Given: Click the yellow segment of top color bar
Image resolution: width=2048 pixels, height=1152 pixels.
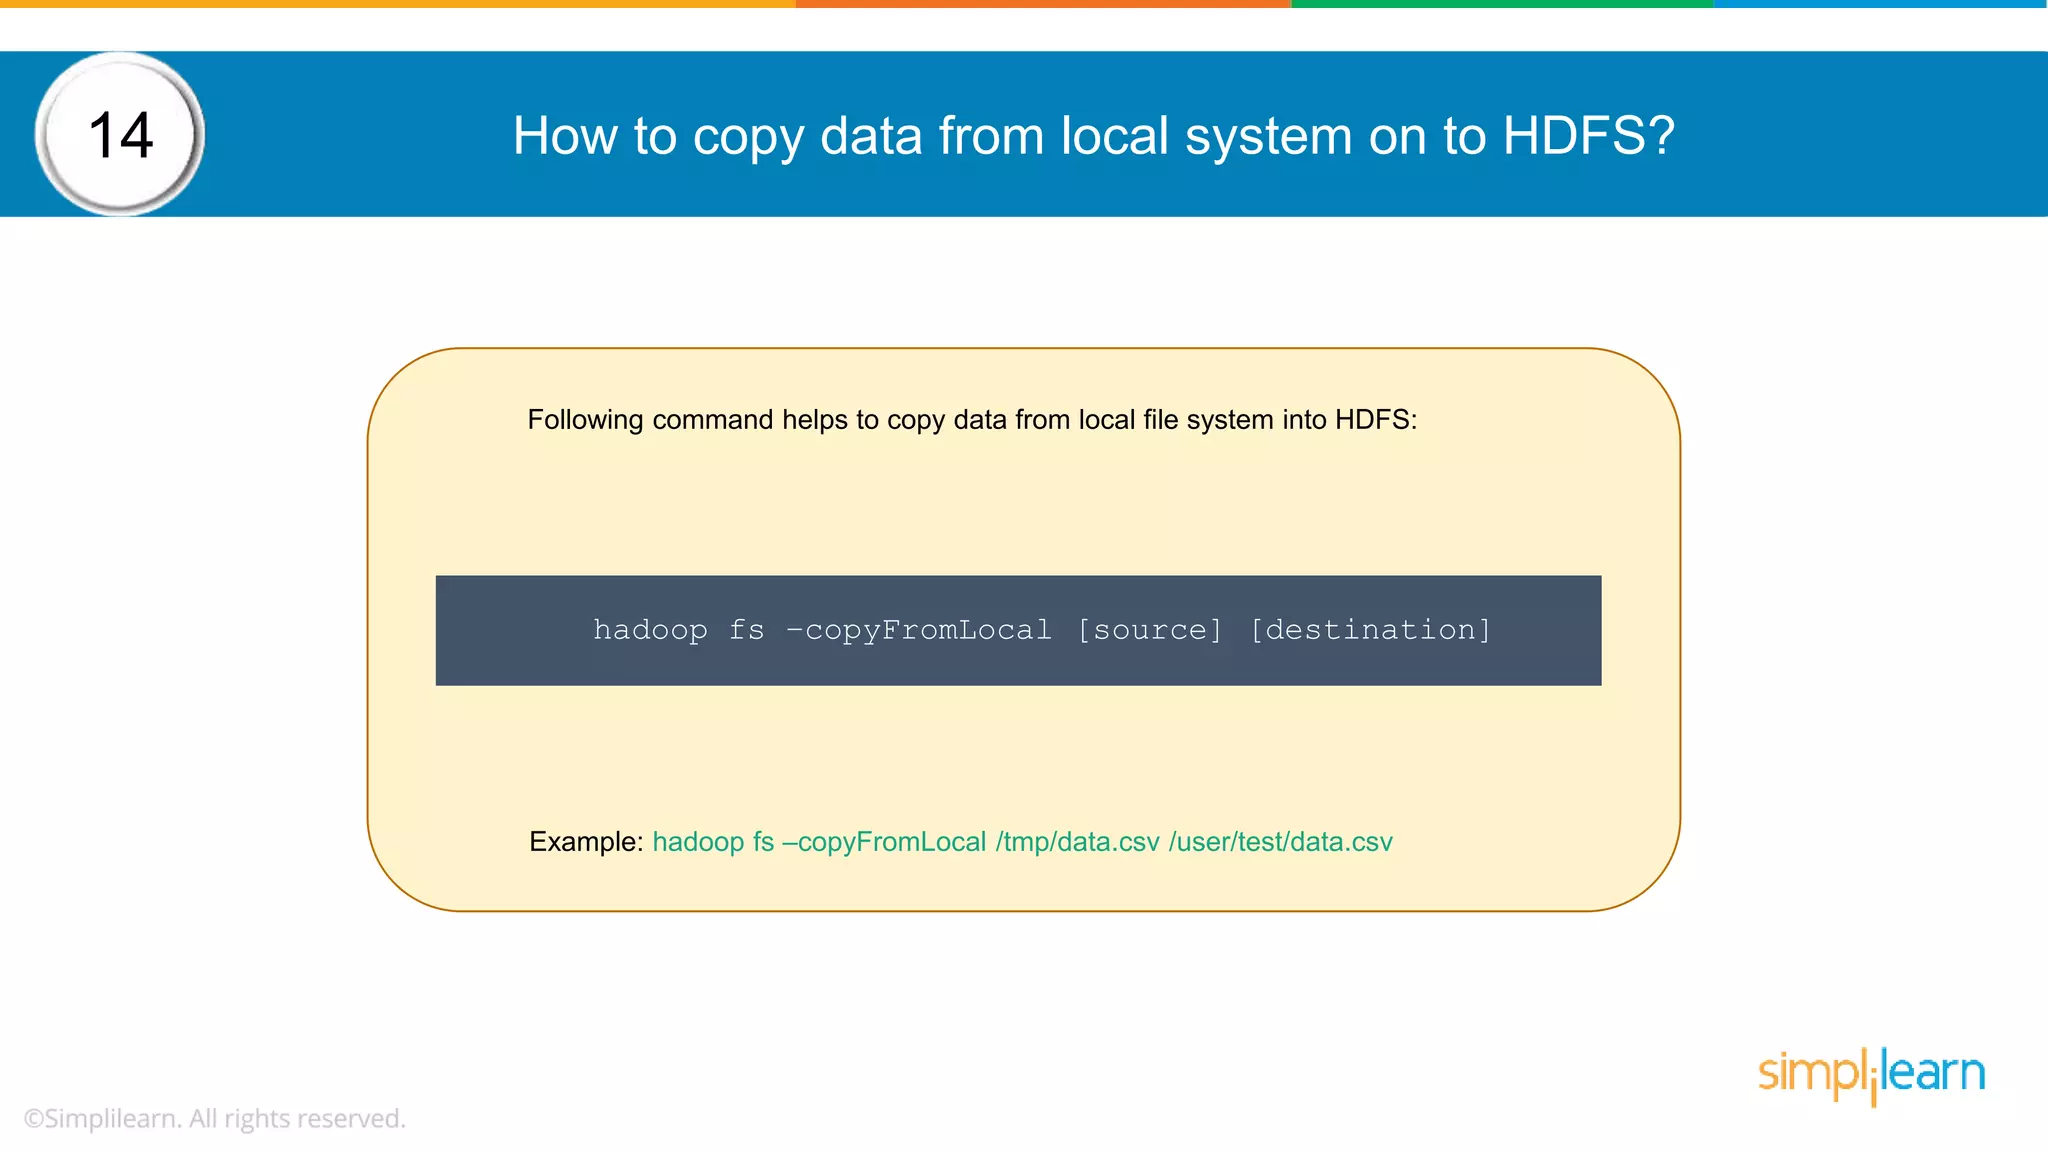Looking at the screenshot, I should pos(400,4).
